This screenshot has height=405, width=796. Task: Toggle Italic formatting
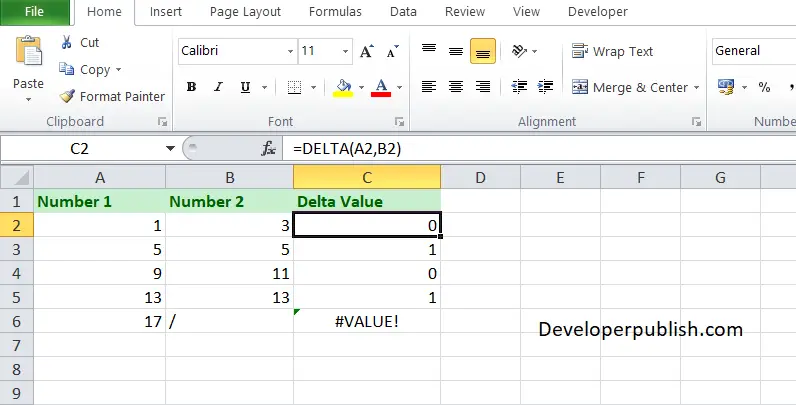pos(218,87)
